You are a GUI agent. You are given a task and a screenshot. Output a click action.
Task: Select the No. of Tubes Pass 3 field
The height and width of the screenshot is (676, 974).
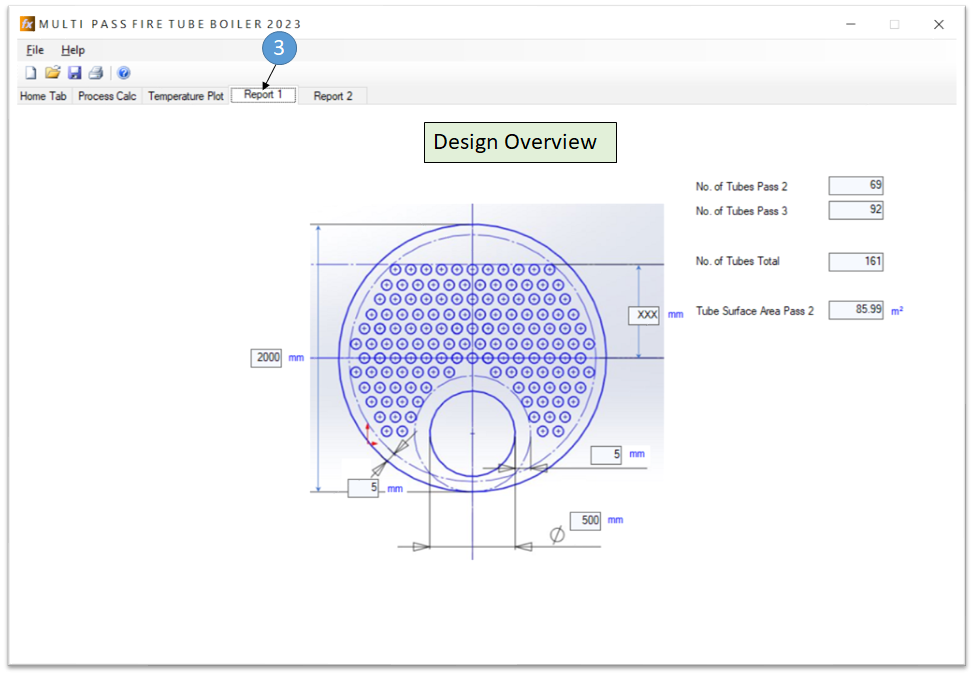(x=855, y=210)
